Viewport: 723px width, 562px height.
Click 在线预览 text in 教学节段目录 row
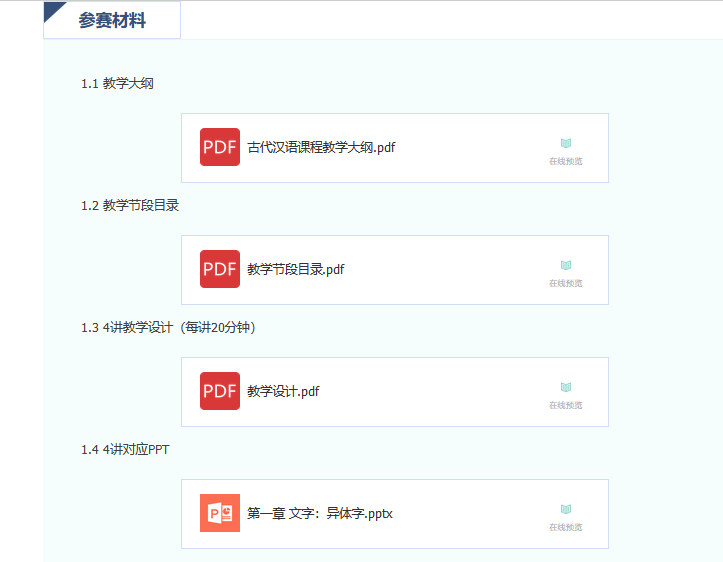tap(565, 283)
